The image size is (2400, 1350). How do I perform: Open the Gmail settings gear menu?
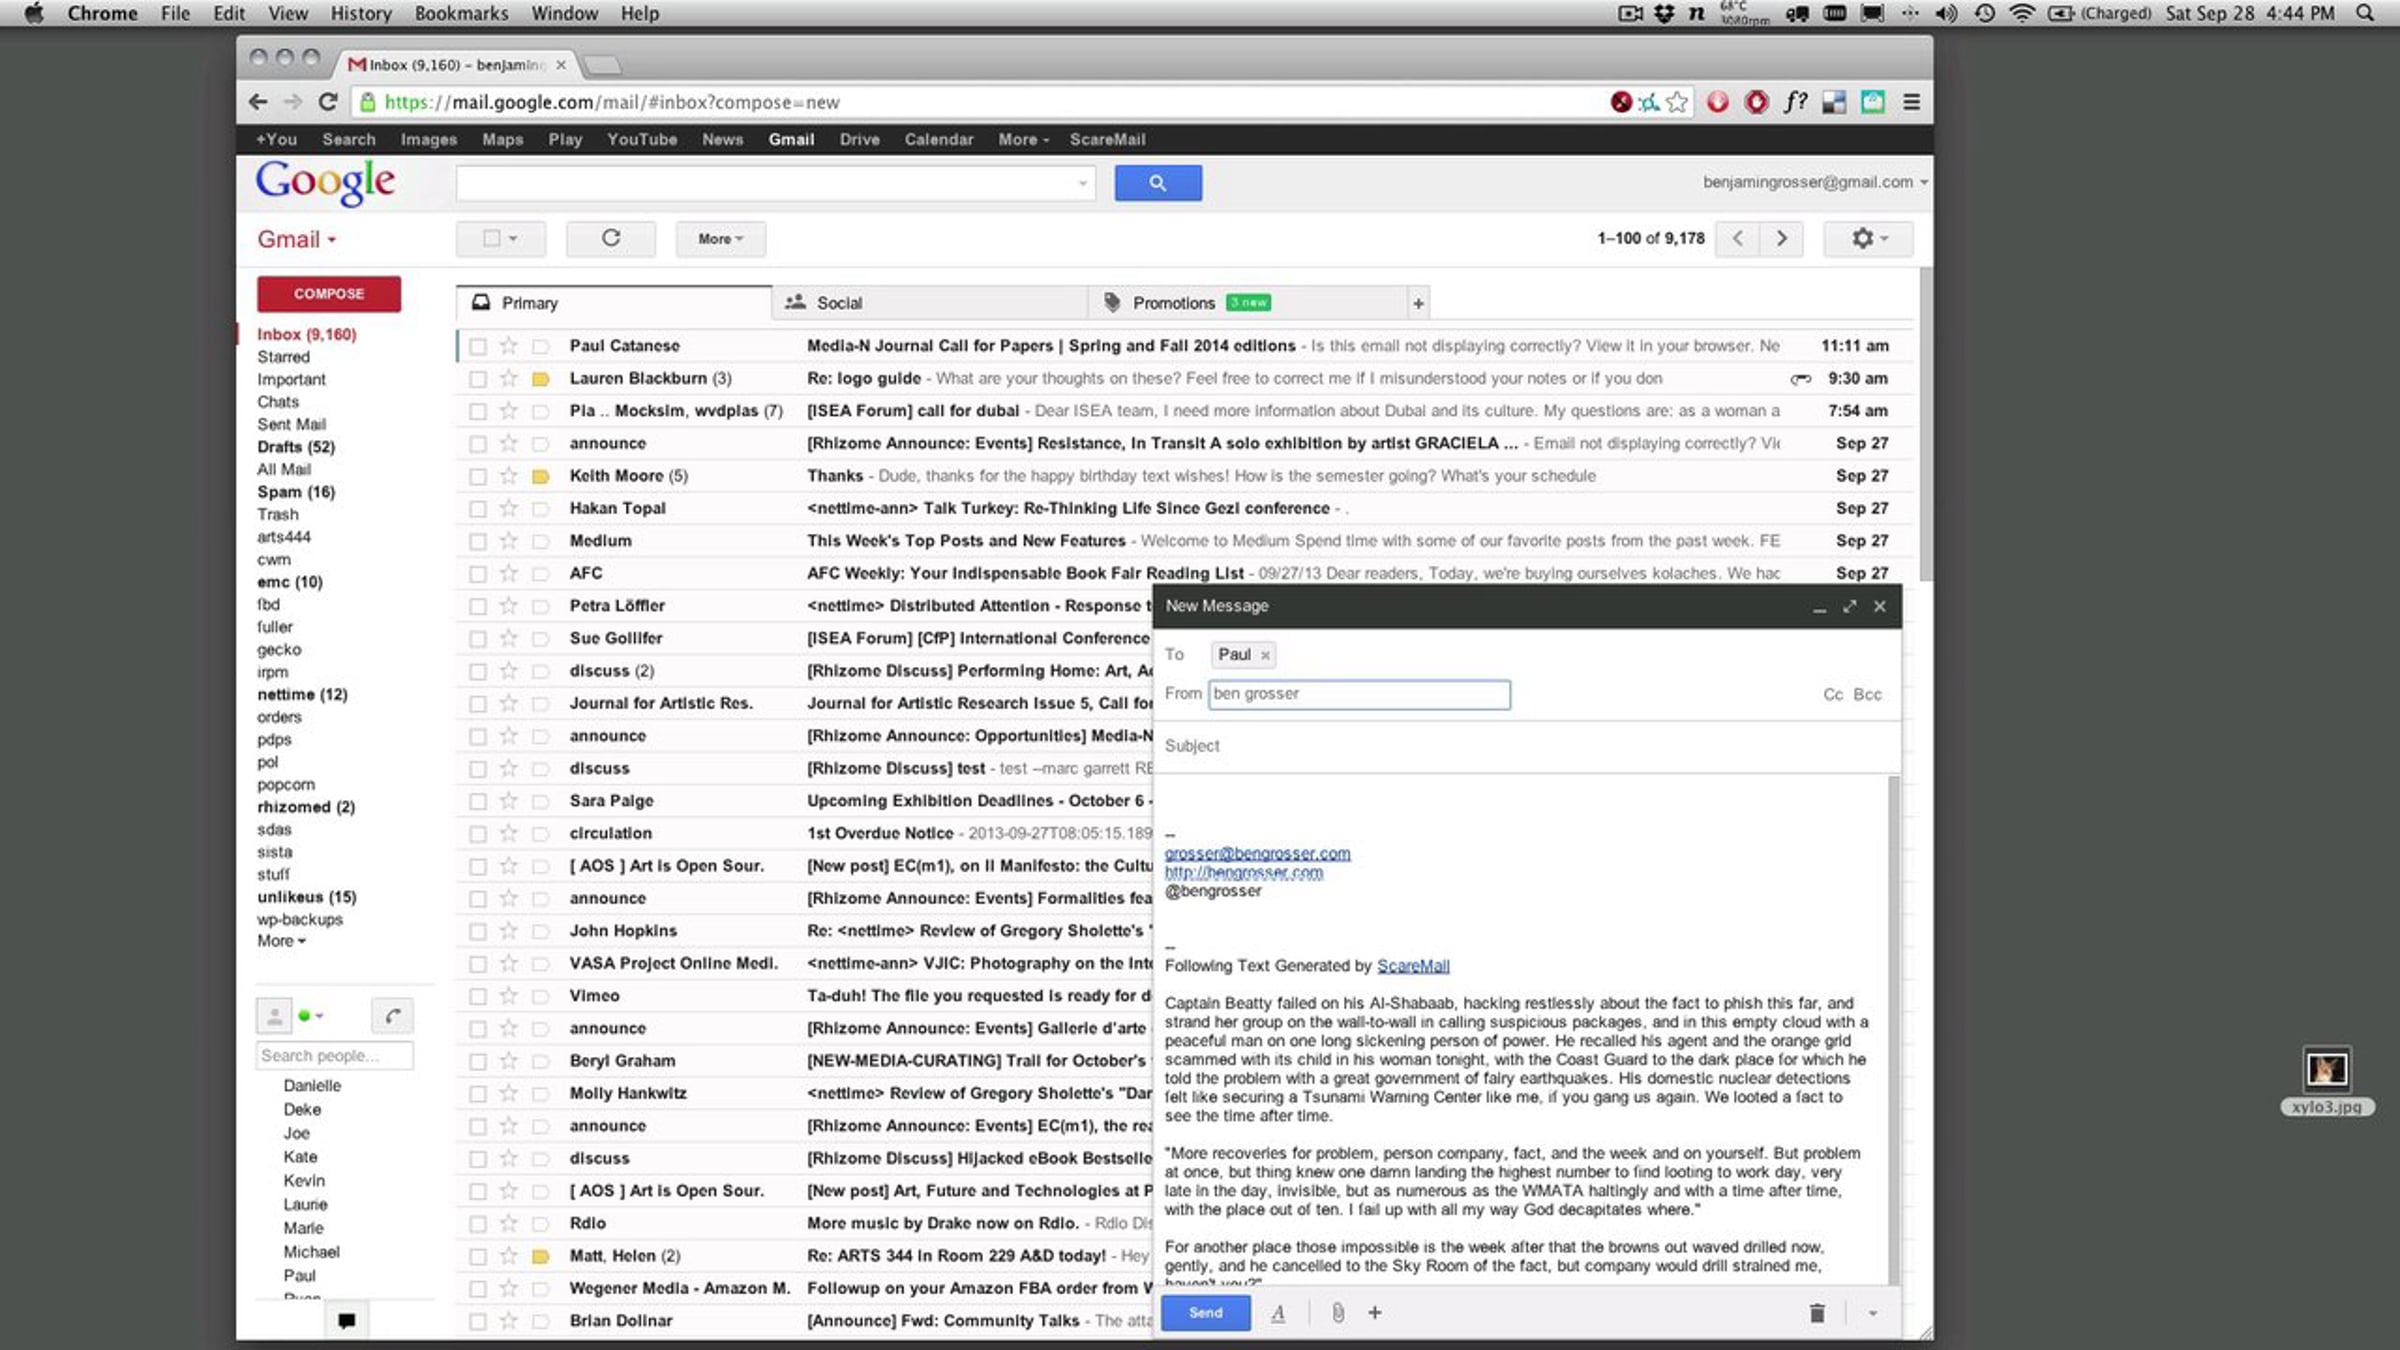[1868, 239]
